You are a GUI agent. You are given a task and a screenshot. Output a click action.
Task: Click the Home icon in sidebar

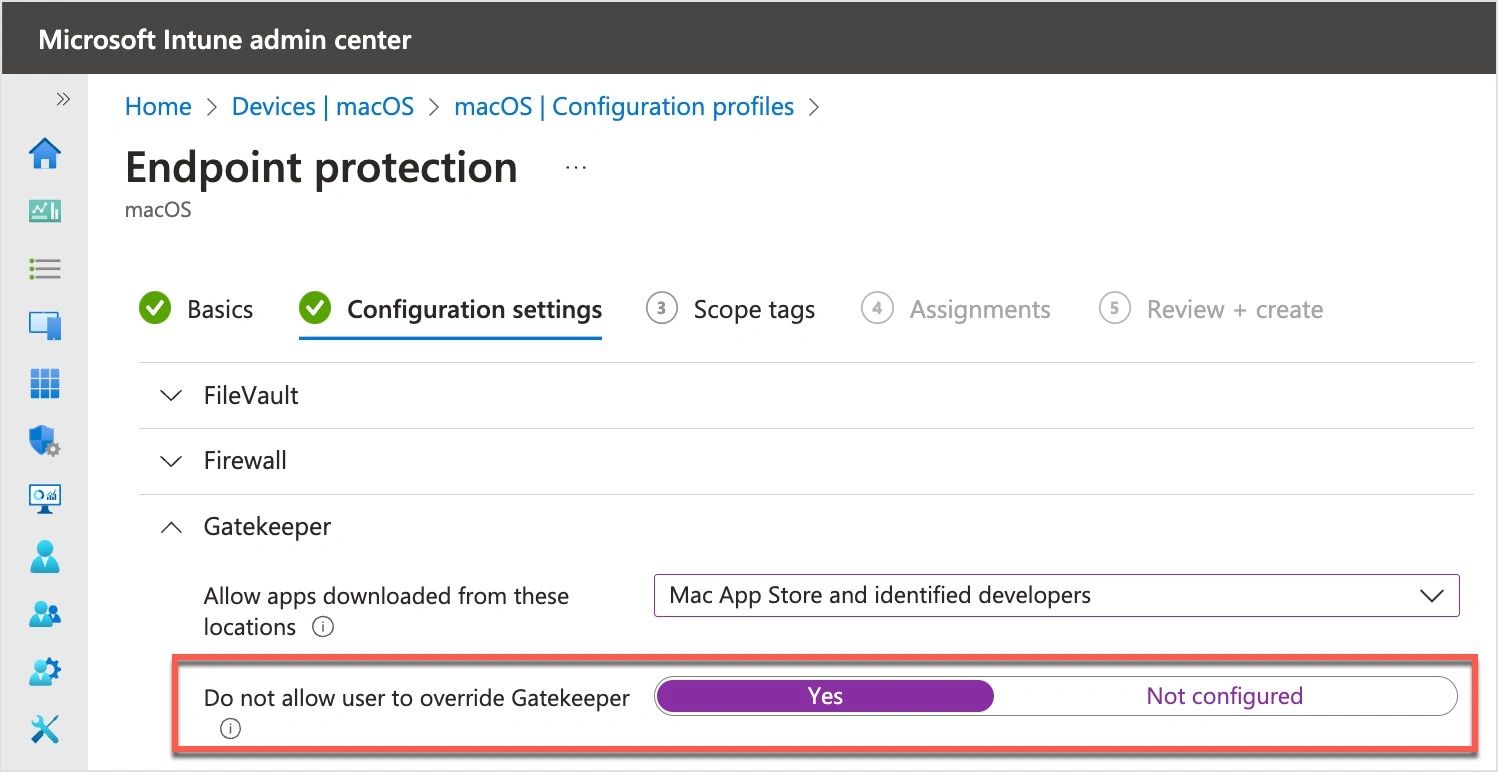tap(45, 153)
